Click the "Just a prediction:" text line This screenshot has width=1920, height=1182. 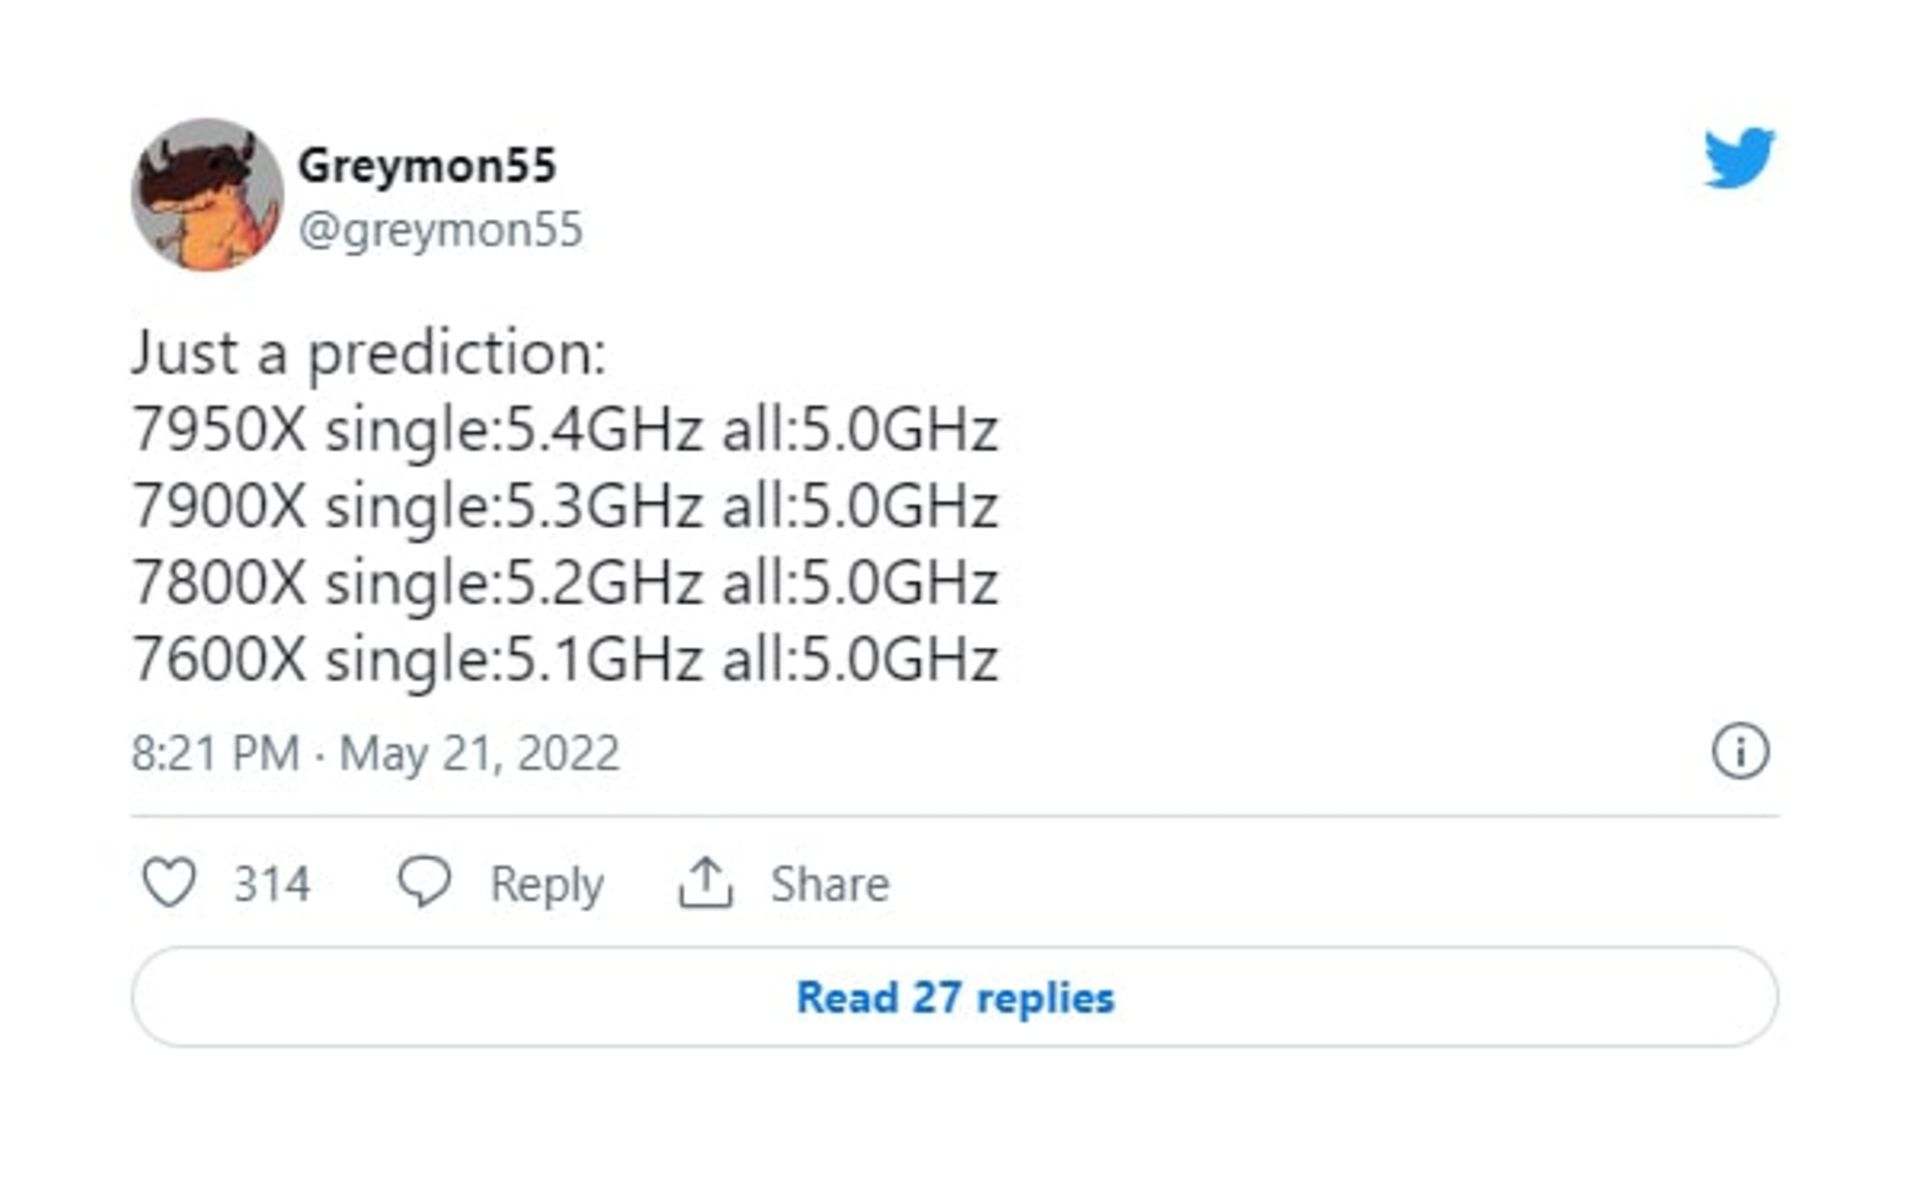coord(368,353)
